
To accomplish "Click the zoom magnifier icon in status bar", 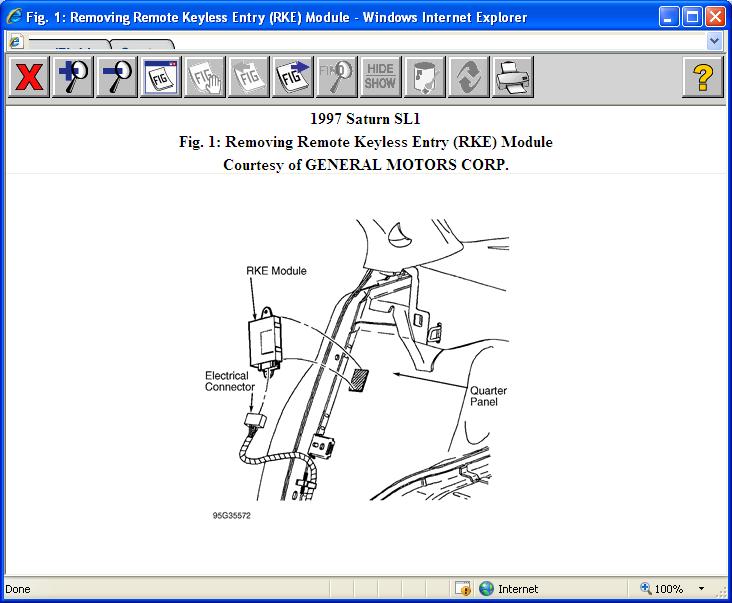I will click(646, 588).
